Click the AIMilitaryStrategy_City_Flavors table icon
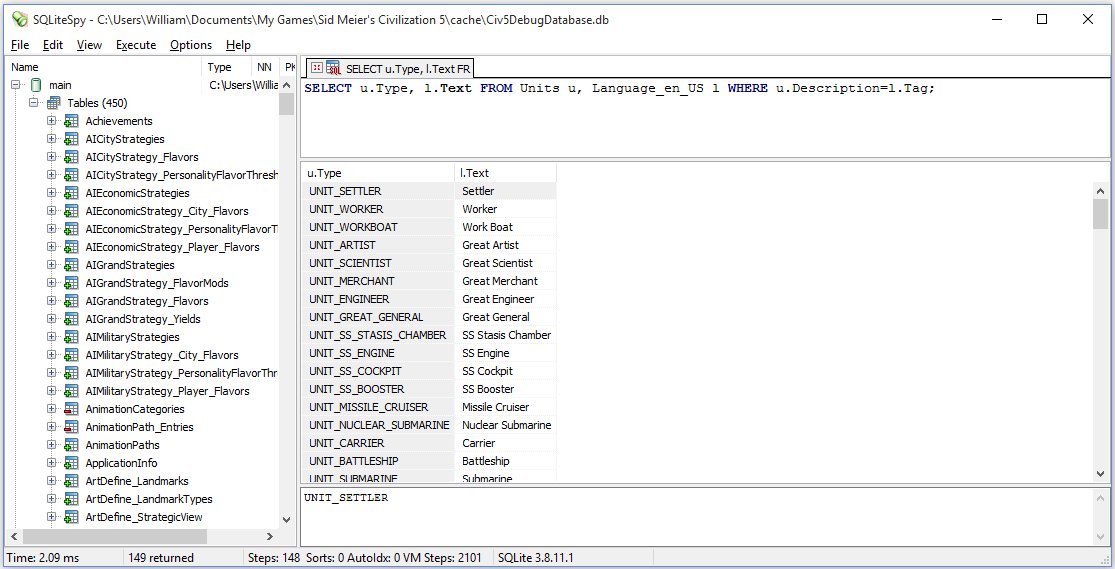Viewport: 1115px width, 569px height. pos(71,355)
